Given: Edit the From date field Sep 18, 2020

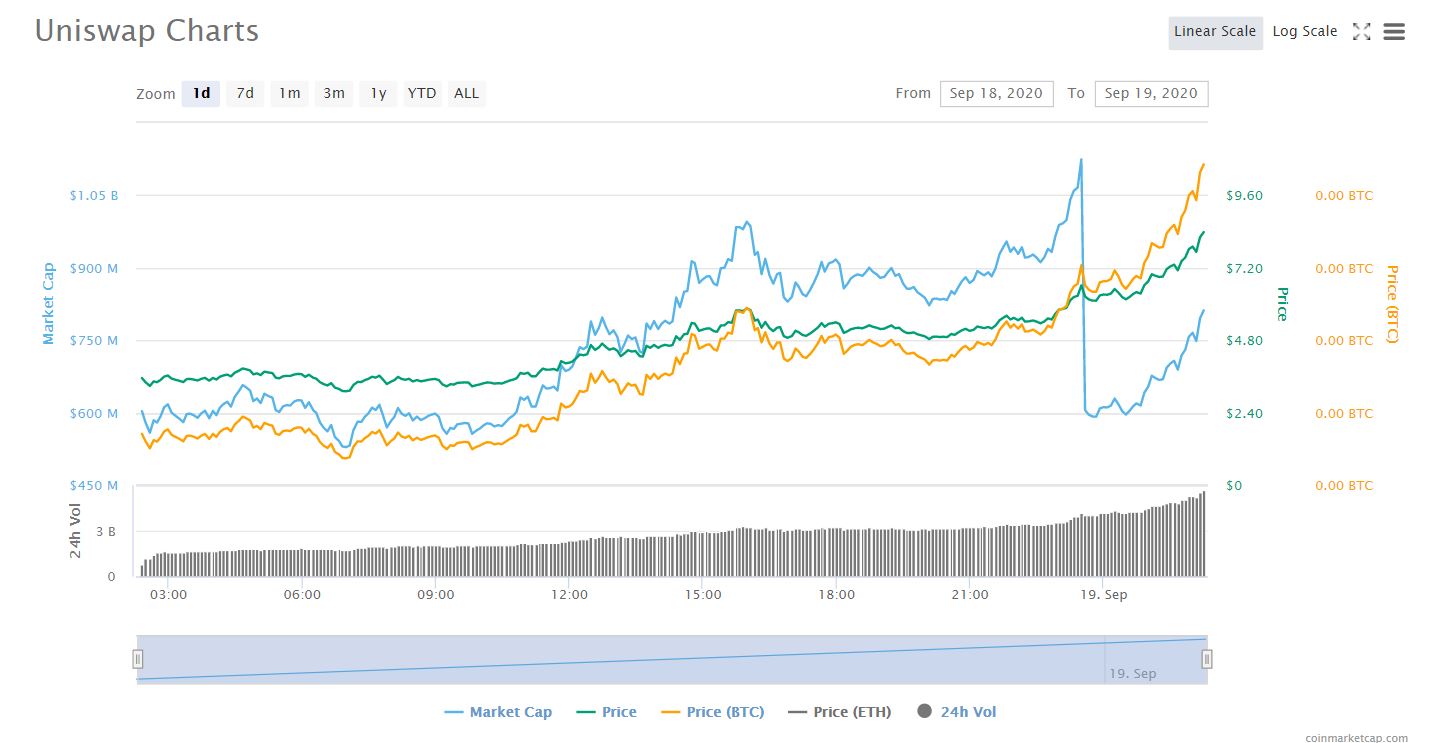Looking at the screenshot, I should [996, 93].
